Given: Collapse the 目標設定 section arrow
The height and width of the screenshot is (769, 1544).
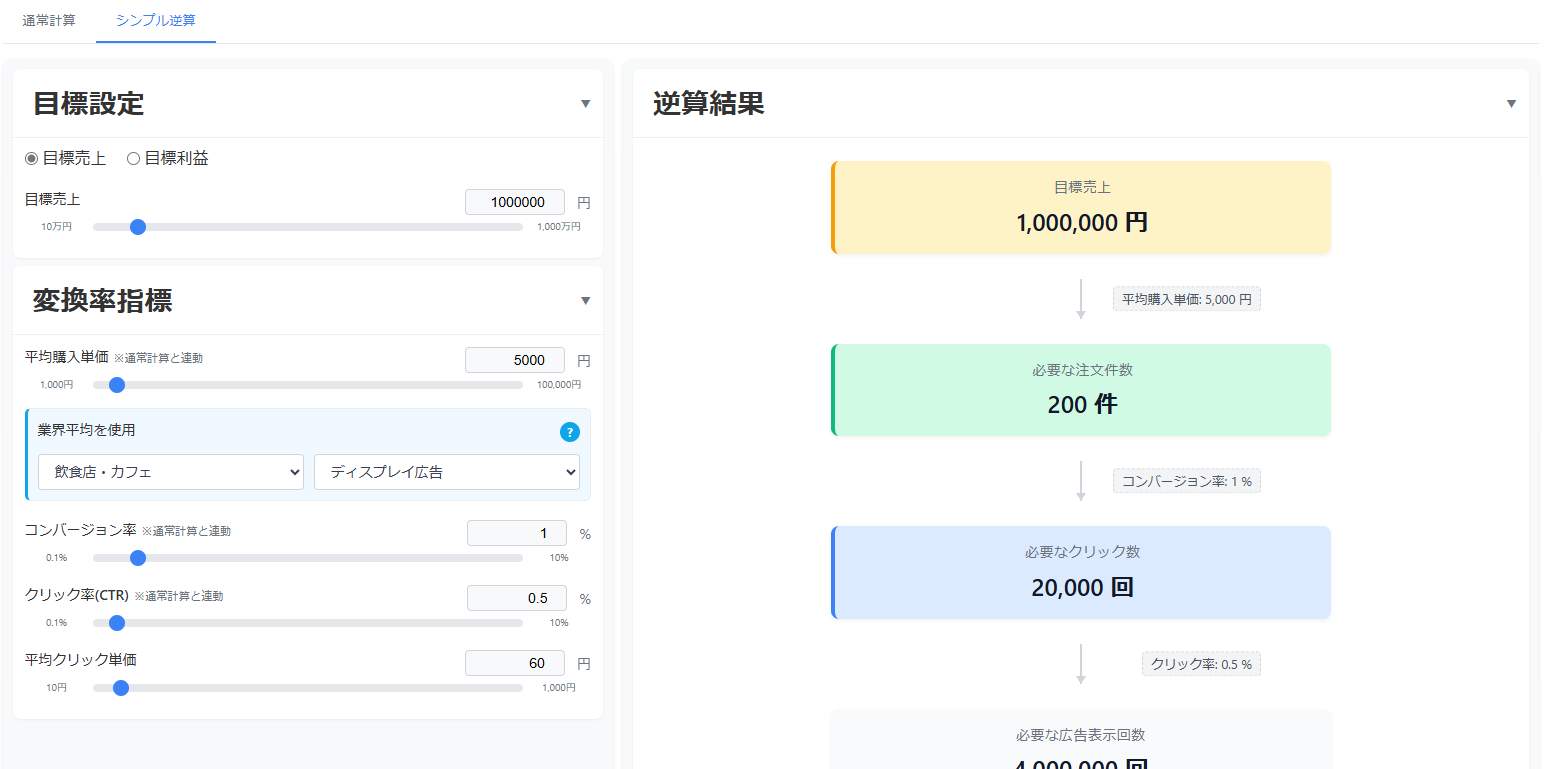Looking at the screenshot, I should pyautogui.click(x=585, y=104).
